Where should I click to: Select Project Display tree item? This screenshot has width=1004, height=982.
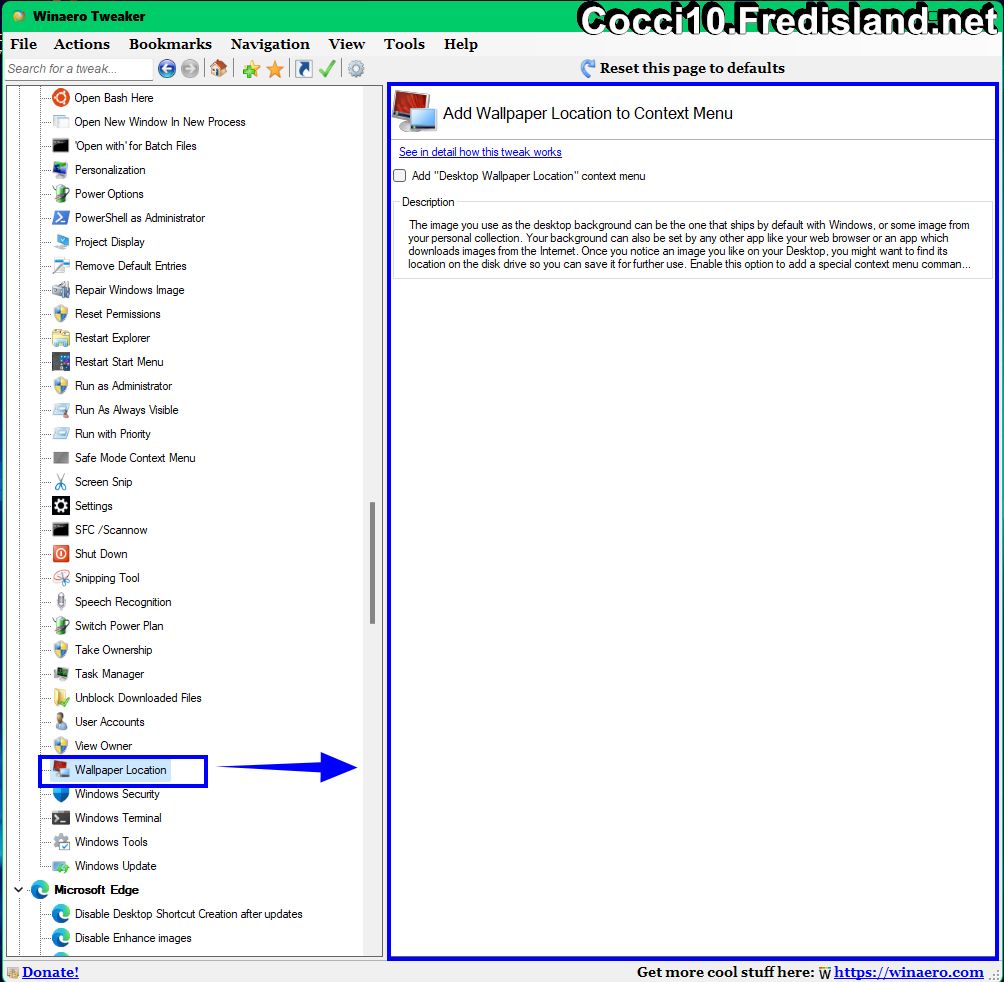pyautogui.click(x=109, y=242)
